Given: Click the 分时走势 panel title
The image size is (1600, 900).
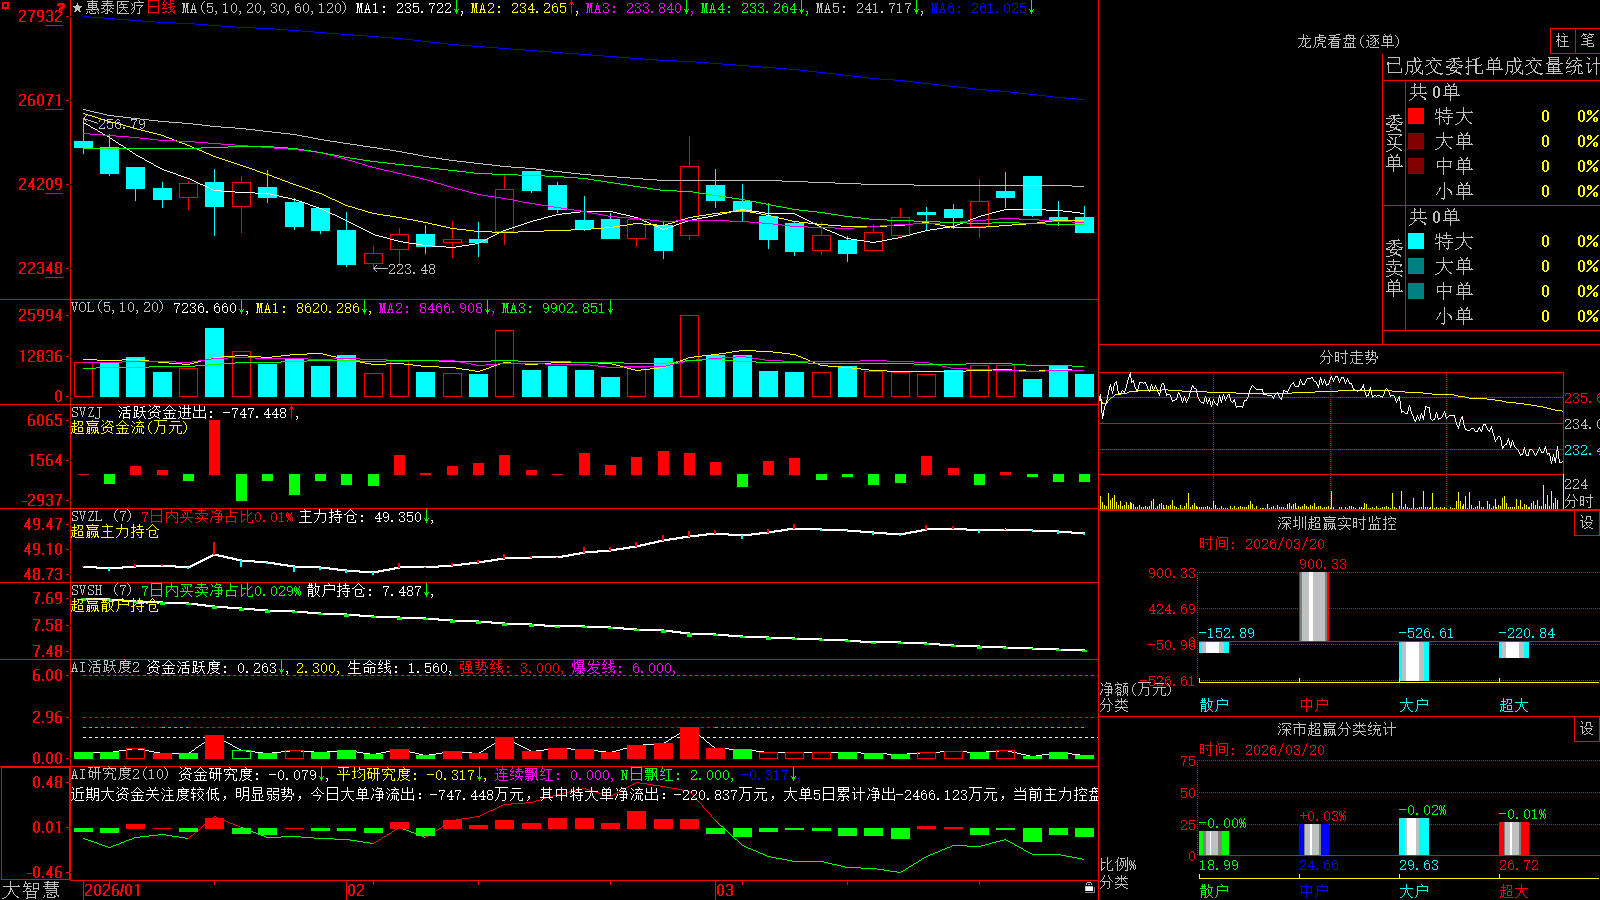Looking at the screenshot, I should coord(1348,357).
